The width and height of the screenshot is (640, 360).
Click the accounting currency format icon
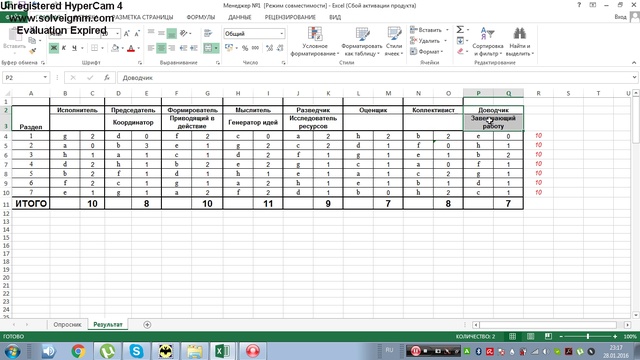point(229,48)
